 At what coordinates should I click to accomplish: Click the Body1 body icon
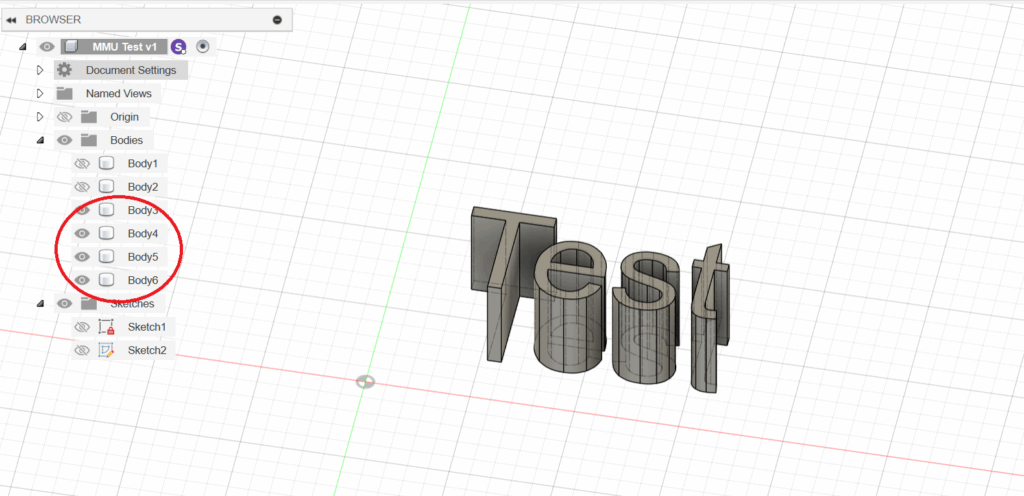click(x=106, y=163)
